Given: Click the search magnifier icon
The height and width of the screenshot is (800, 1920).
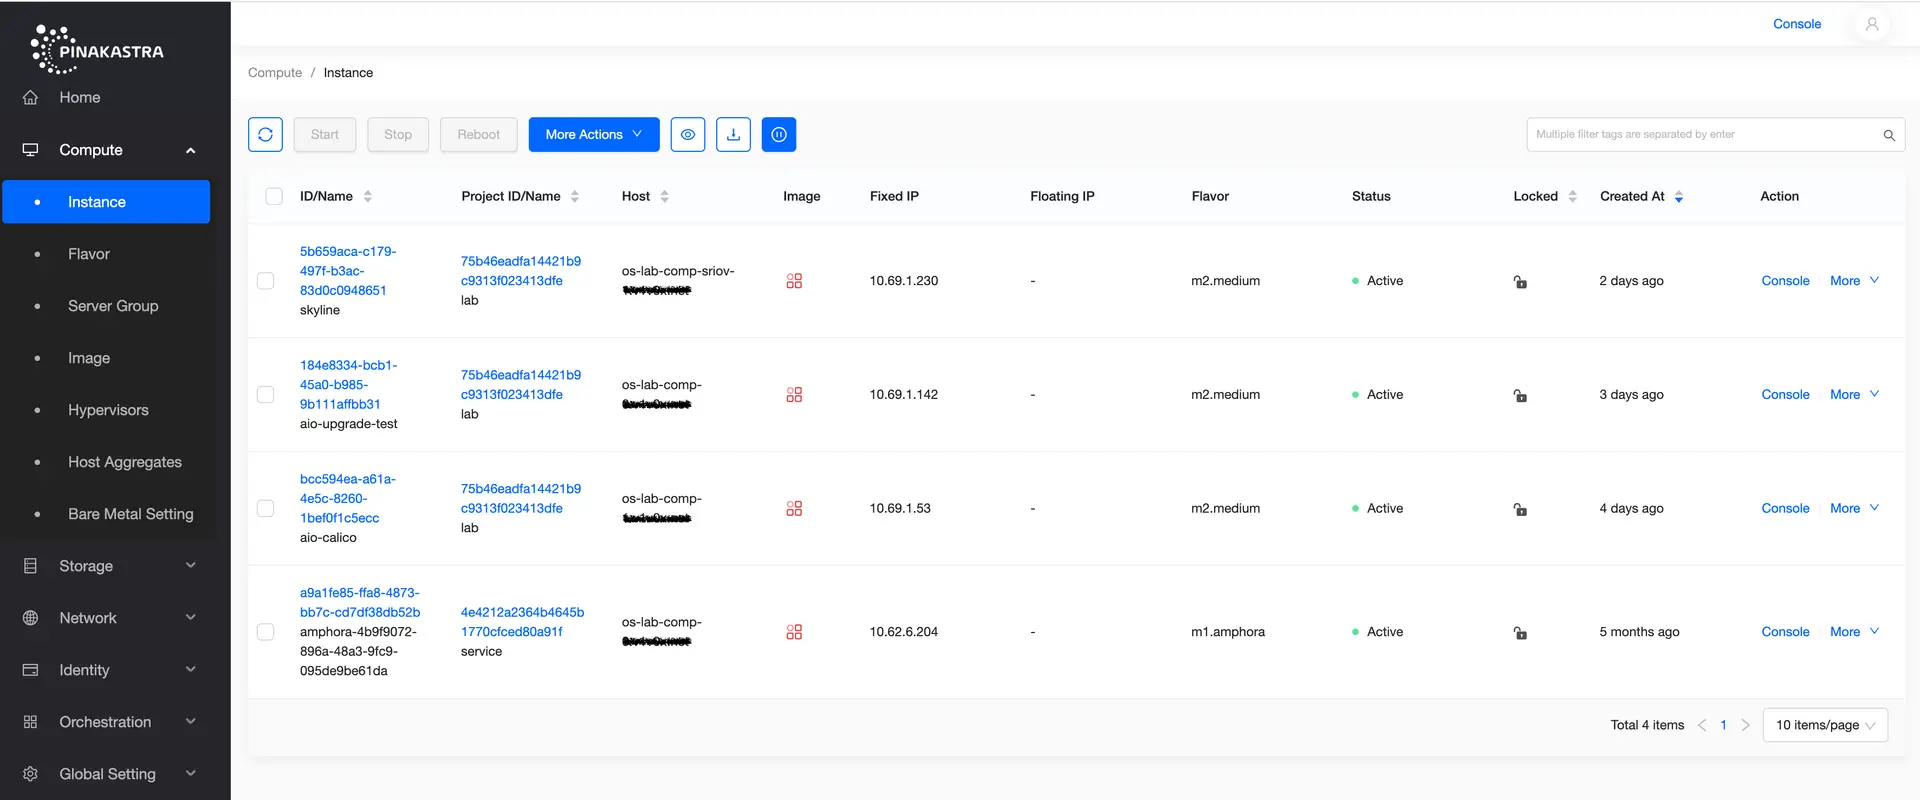Looking at the screenshot, I should pyautogui.click(x=1889, y=135).
